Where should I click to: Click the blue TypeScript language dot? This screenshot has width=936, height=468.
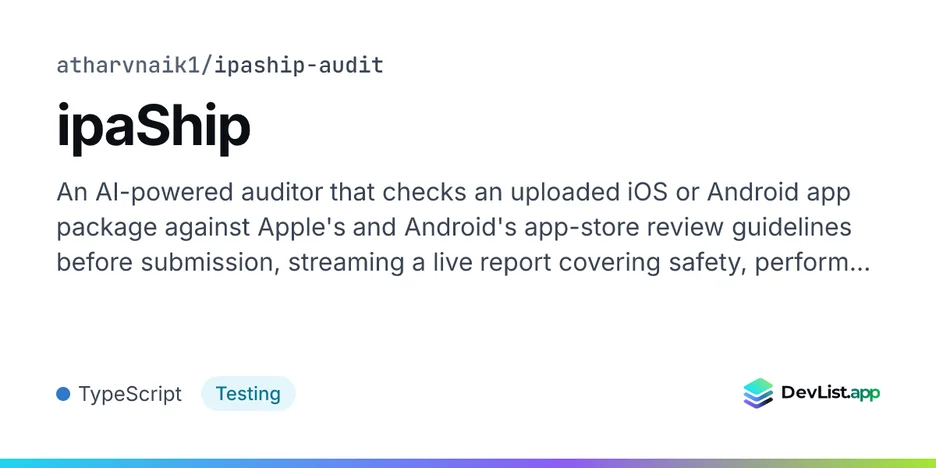[63, 394]
